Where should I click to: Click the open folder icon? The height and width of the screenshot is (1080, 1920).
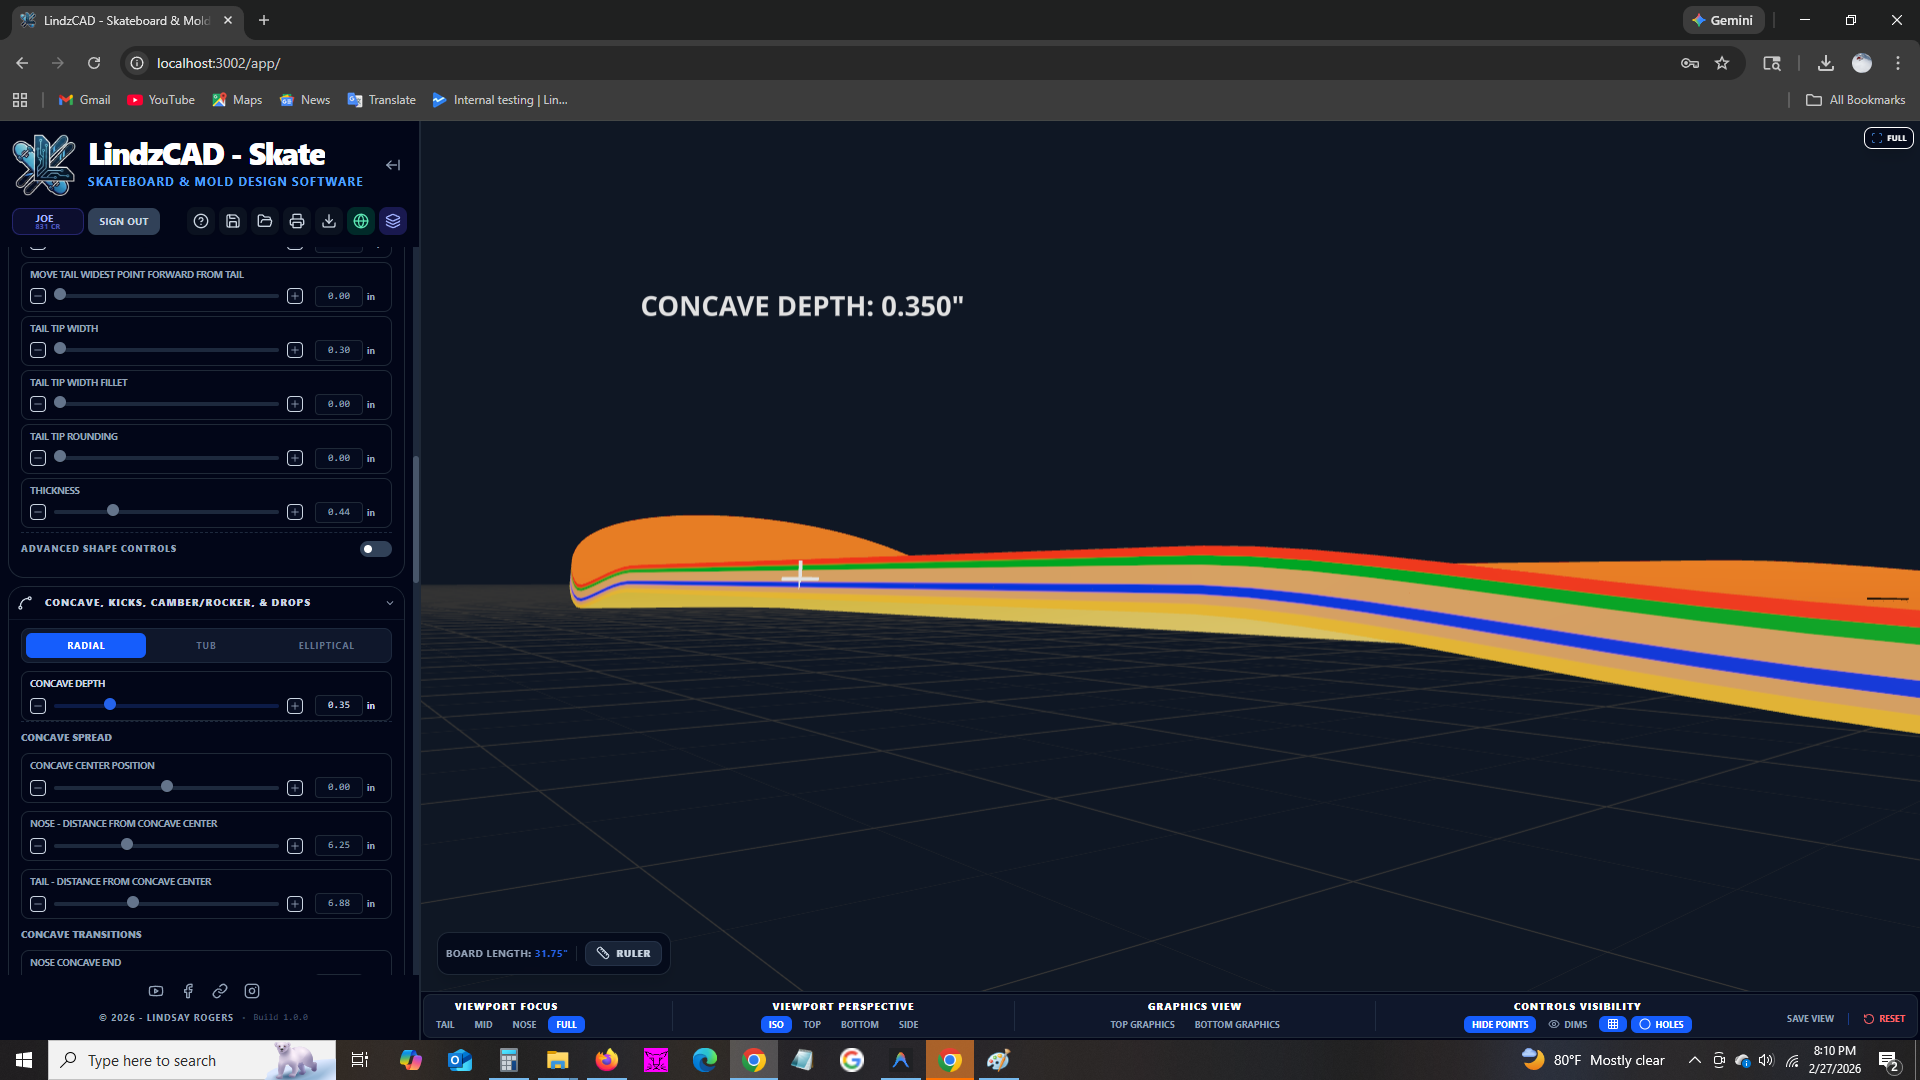click(265, 221)
